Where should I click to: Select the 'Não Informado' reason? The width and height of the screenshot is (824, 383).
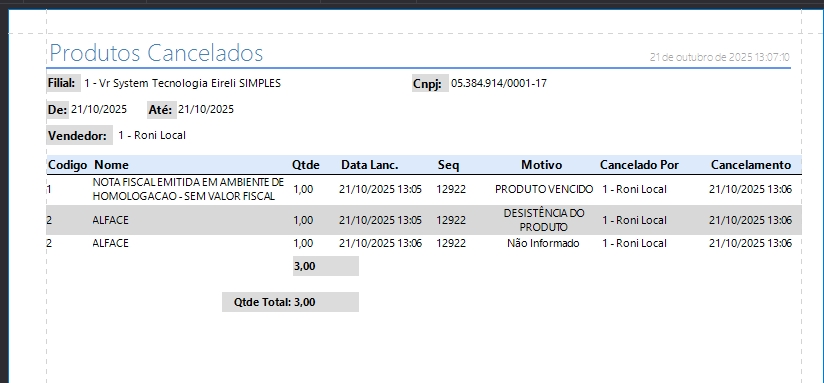pyautogui.click(x=543, y=243)
